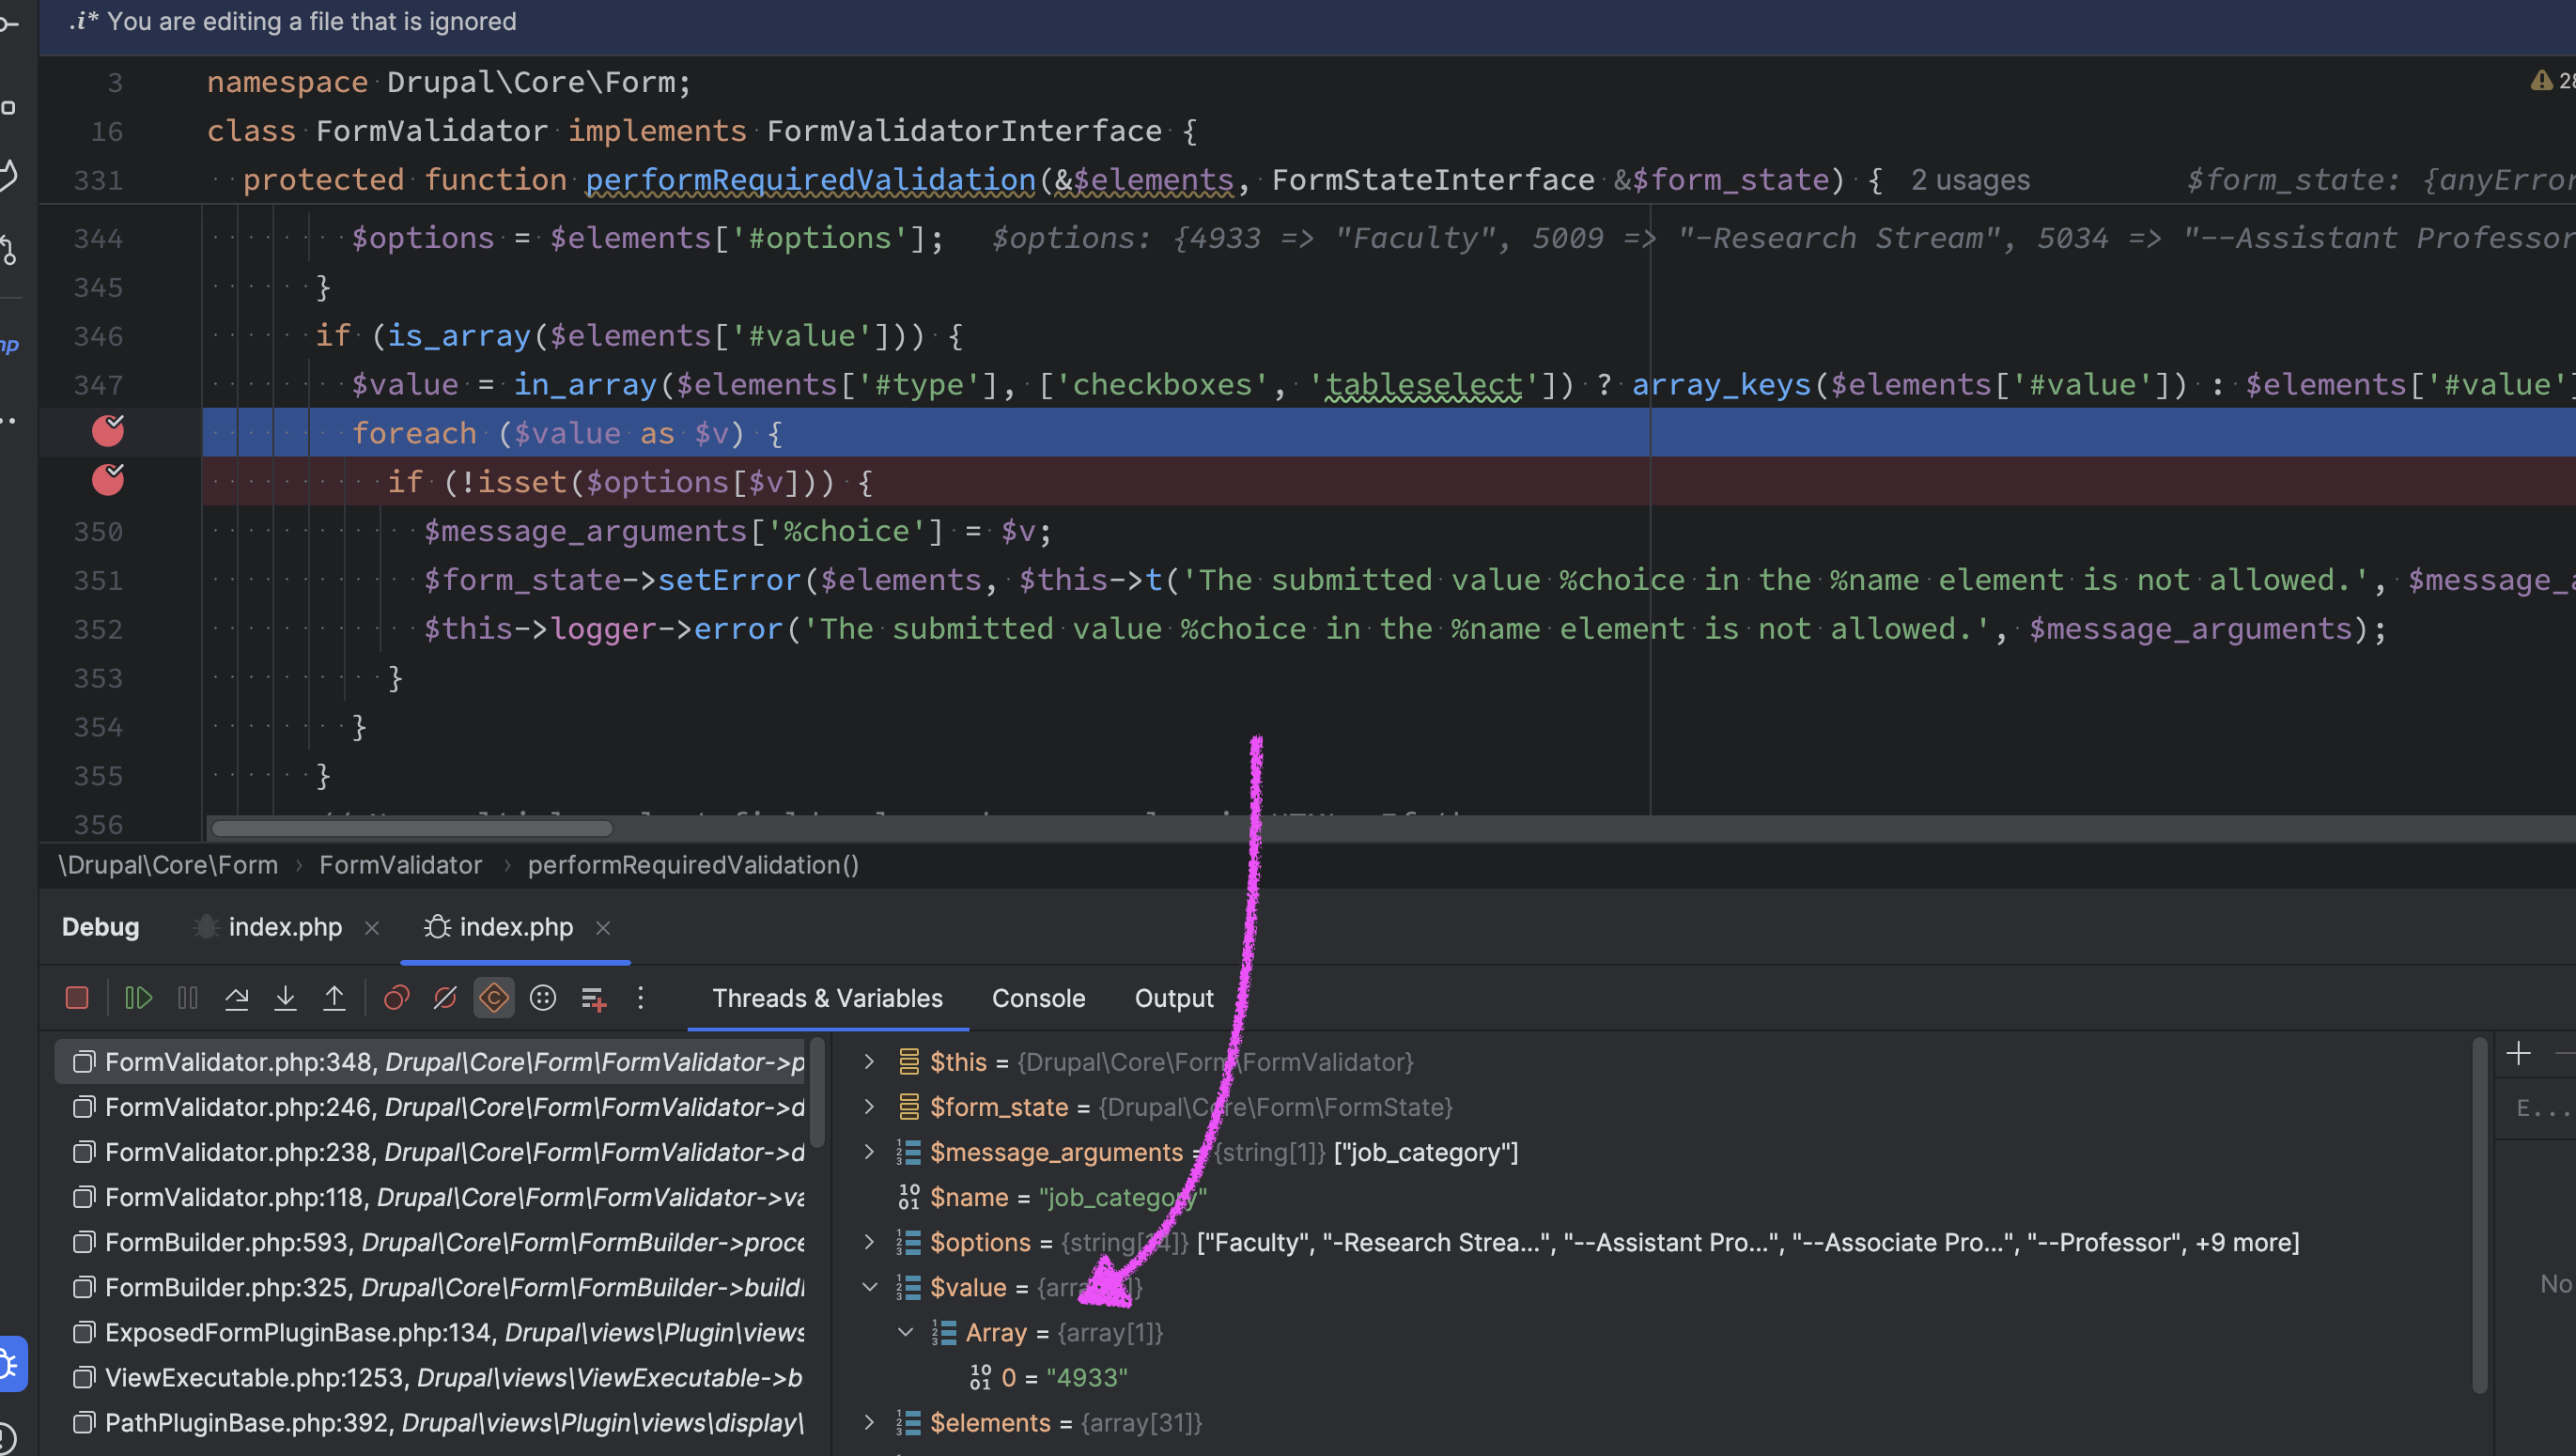Viewport: 2576px width, 1456px height.
Task: Click the Step Over icon
Action: pos(236,998)
